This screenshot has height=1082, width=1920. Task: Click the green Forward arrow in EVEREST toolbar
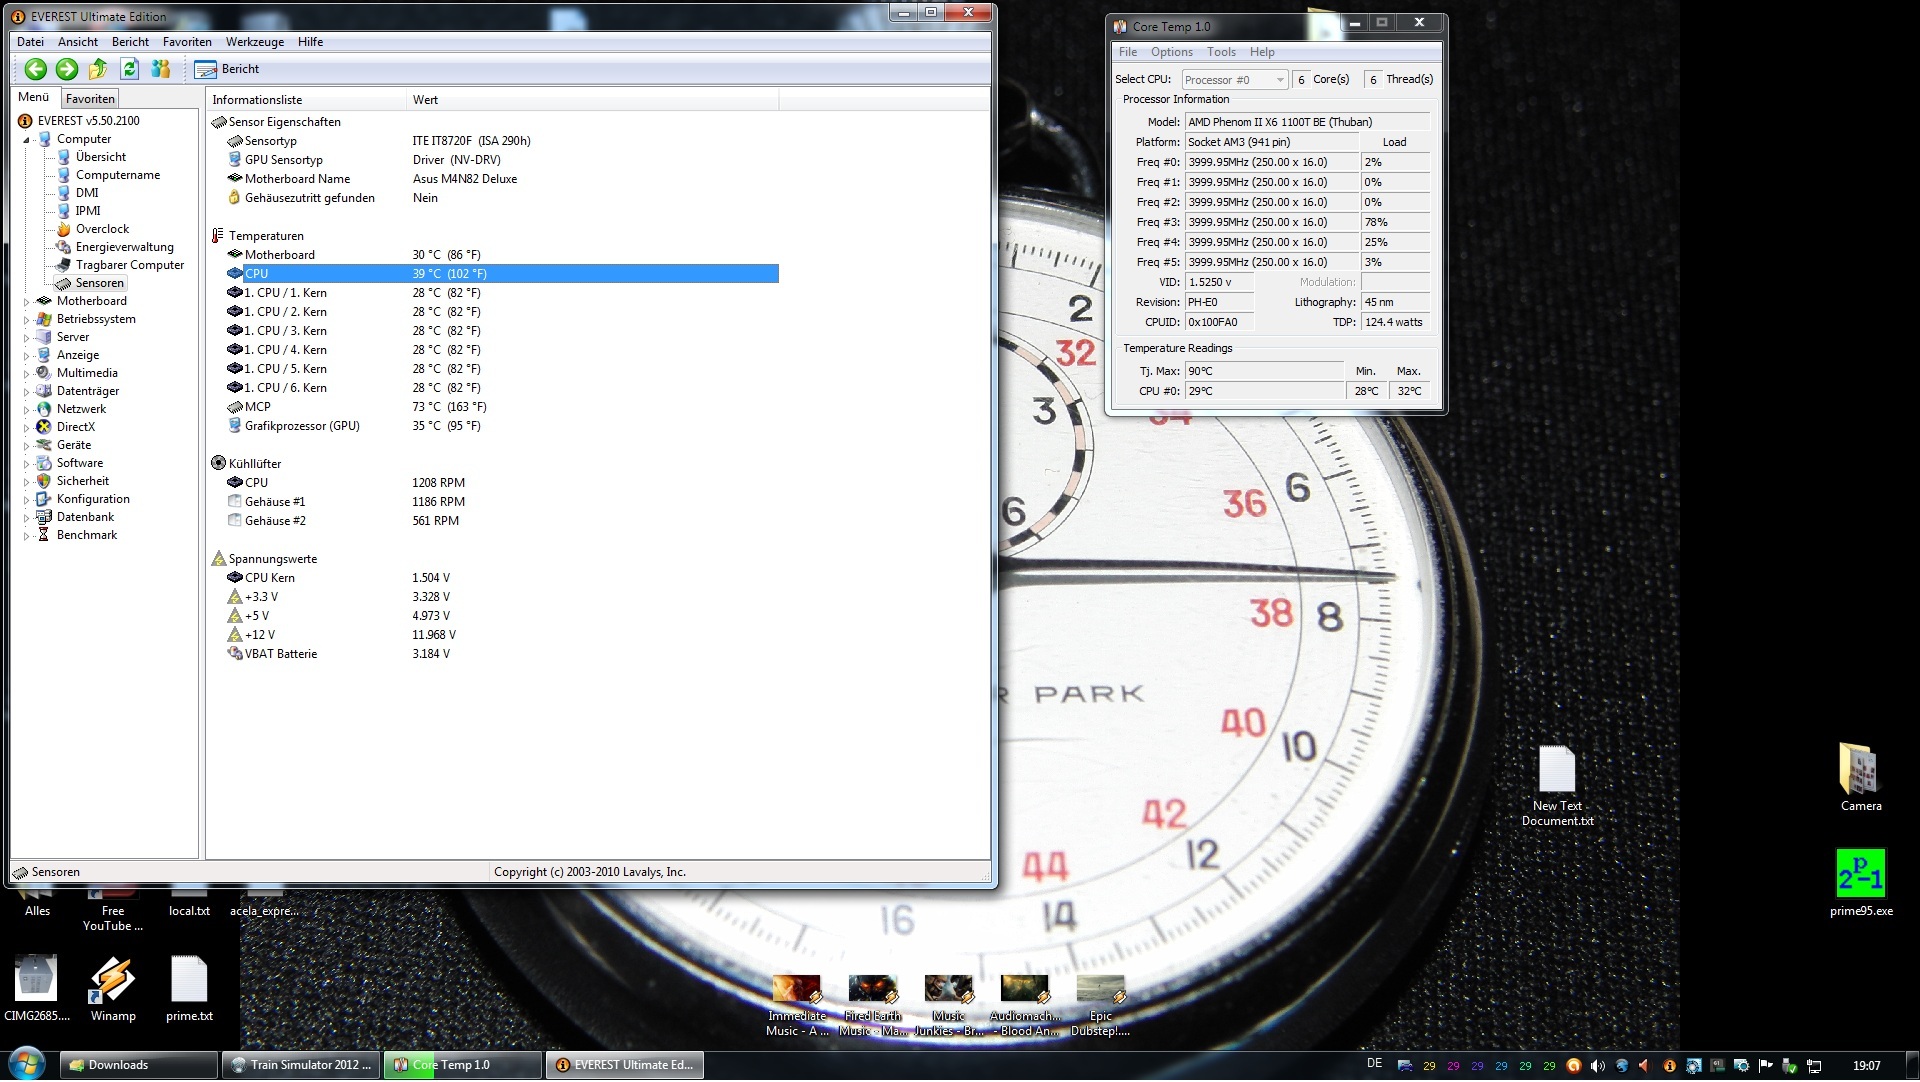pyautogui.click(x=67, y=69)
